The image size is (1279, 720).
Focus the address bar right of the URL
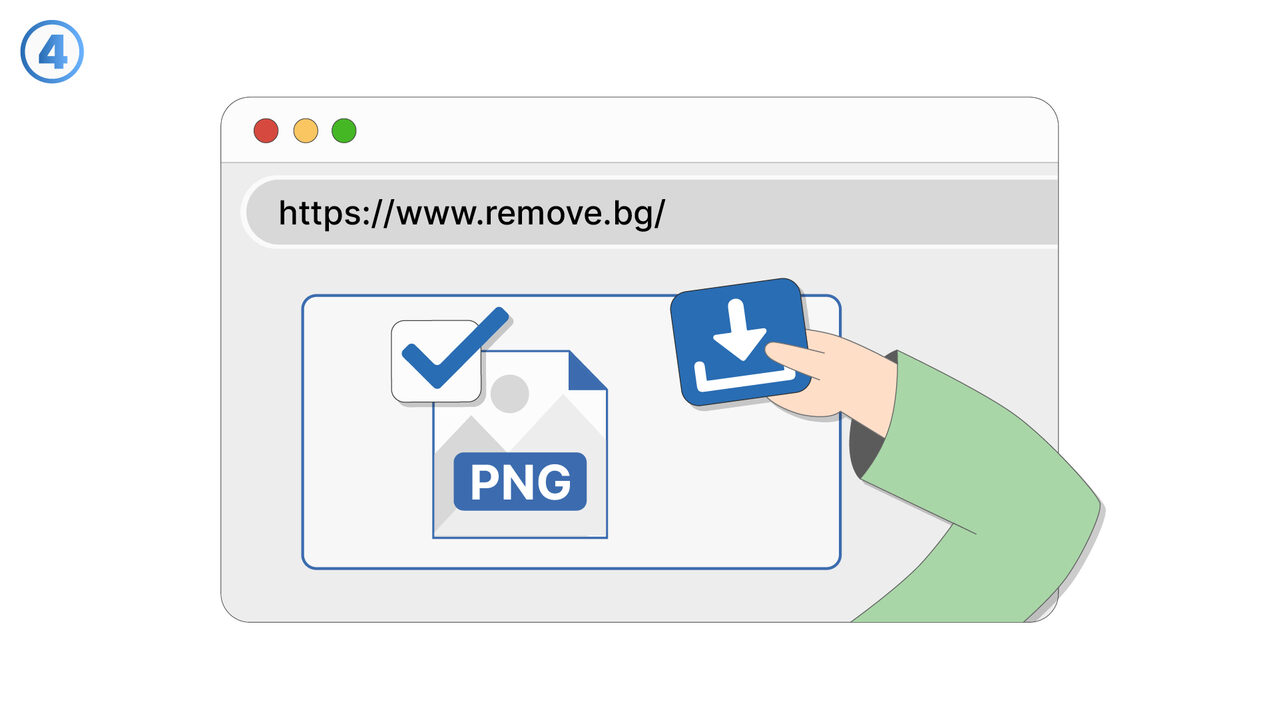point(860,213)
